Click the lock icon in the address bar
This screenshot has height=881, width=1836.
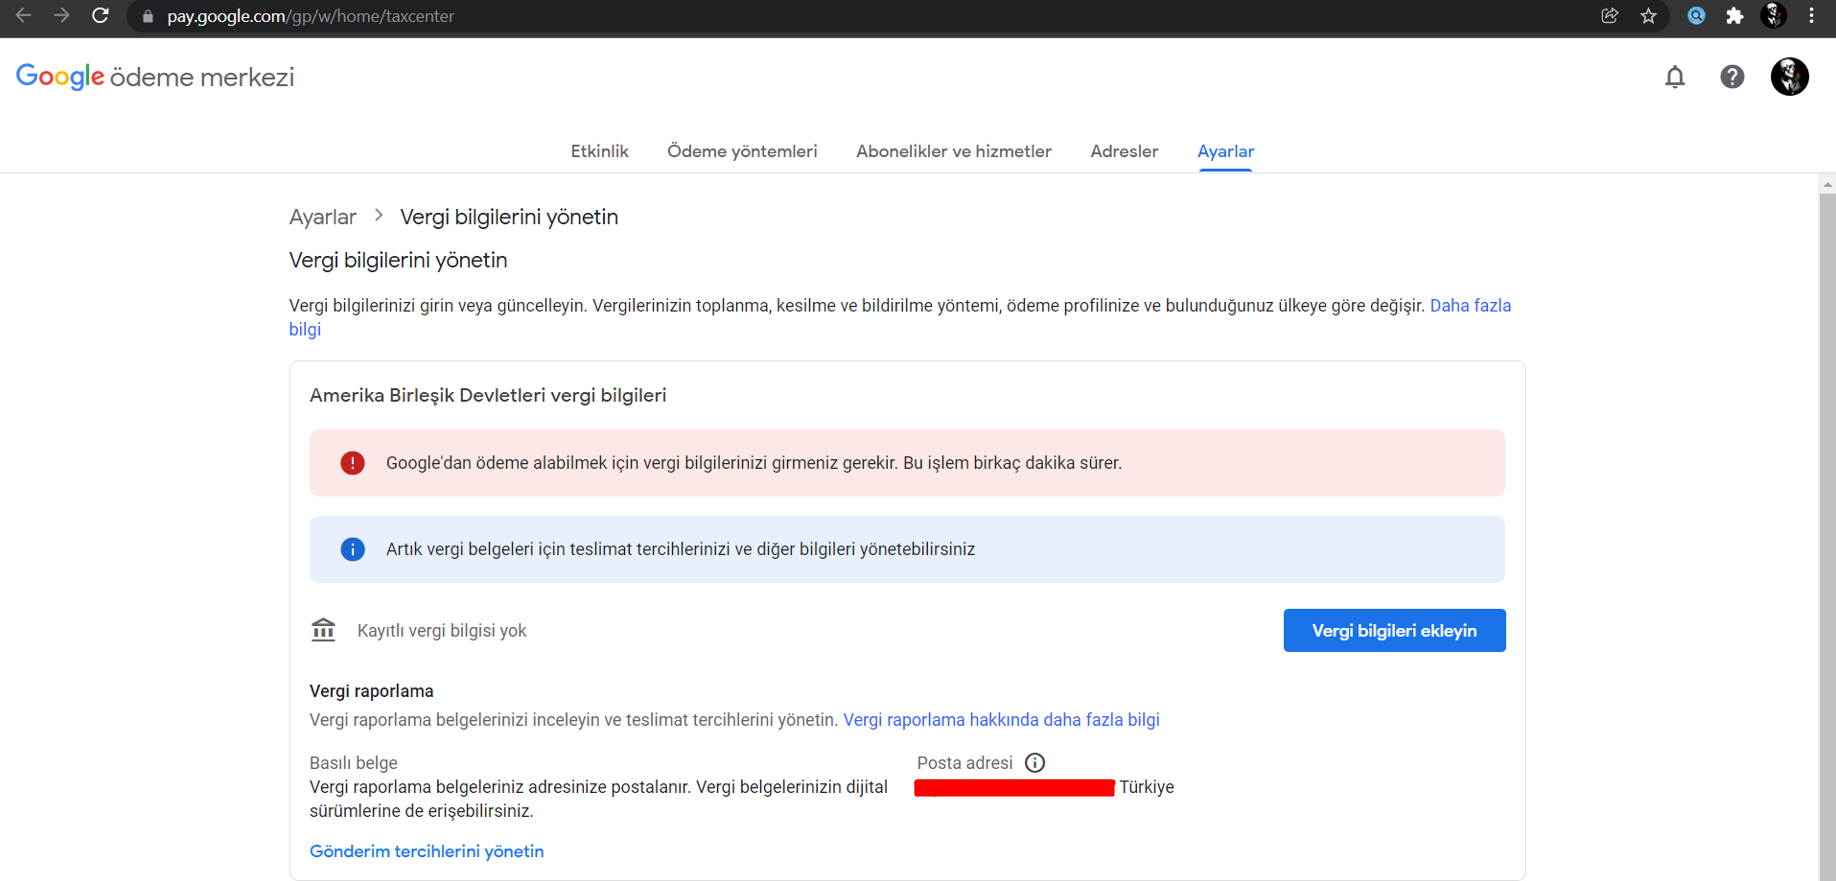click(x=148, y=17)
